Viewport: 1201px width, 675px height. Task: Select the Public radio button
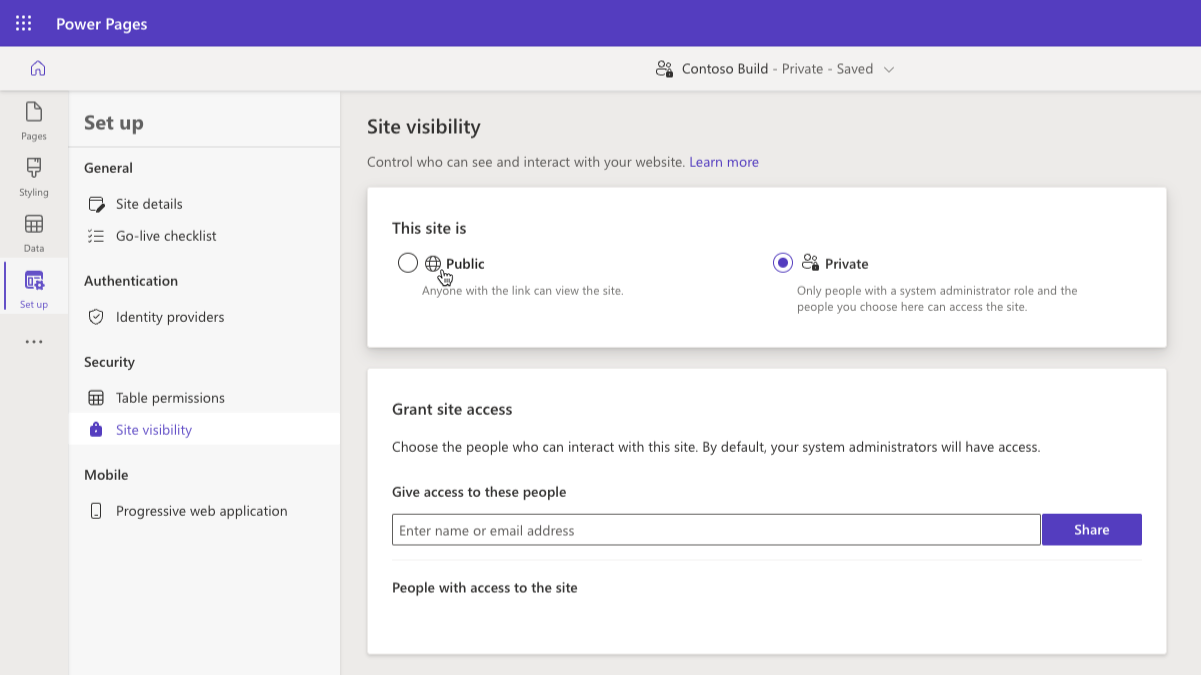pos(407,263)
